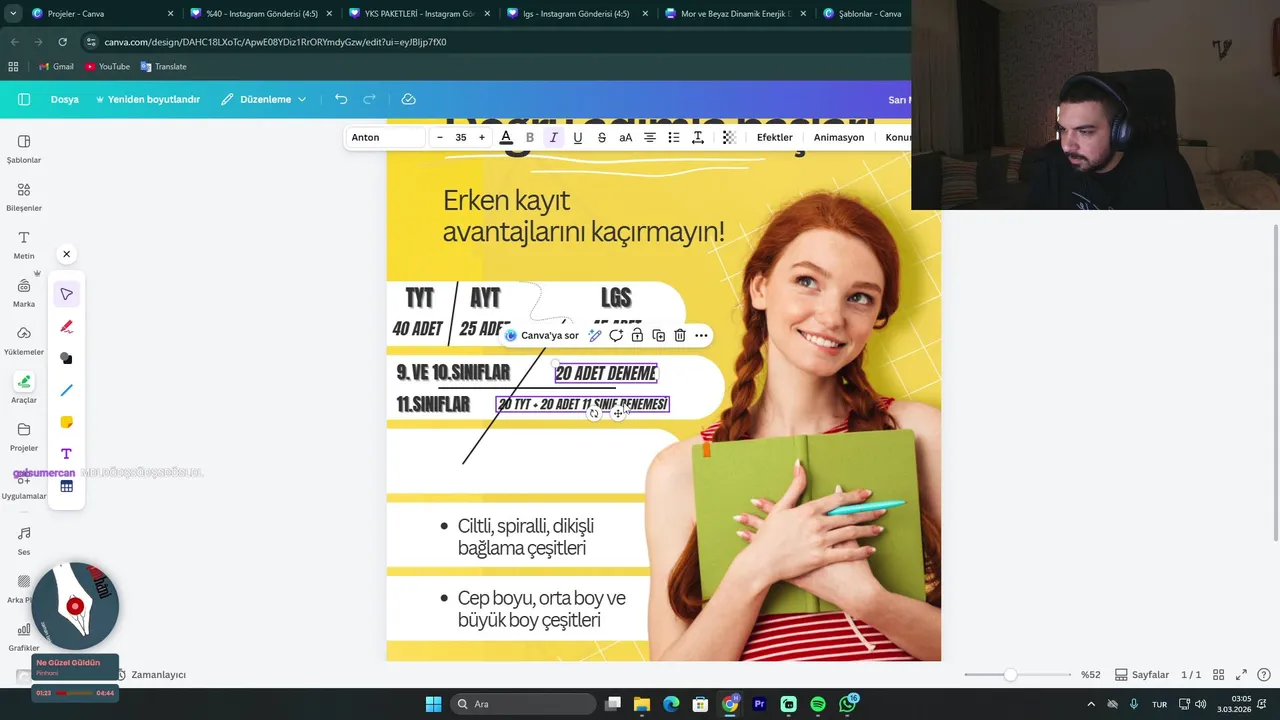Open the YouTube bookmark
The height and width of the screenshot is (720, 1280).
tap(107, 66)
